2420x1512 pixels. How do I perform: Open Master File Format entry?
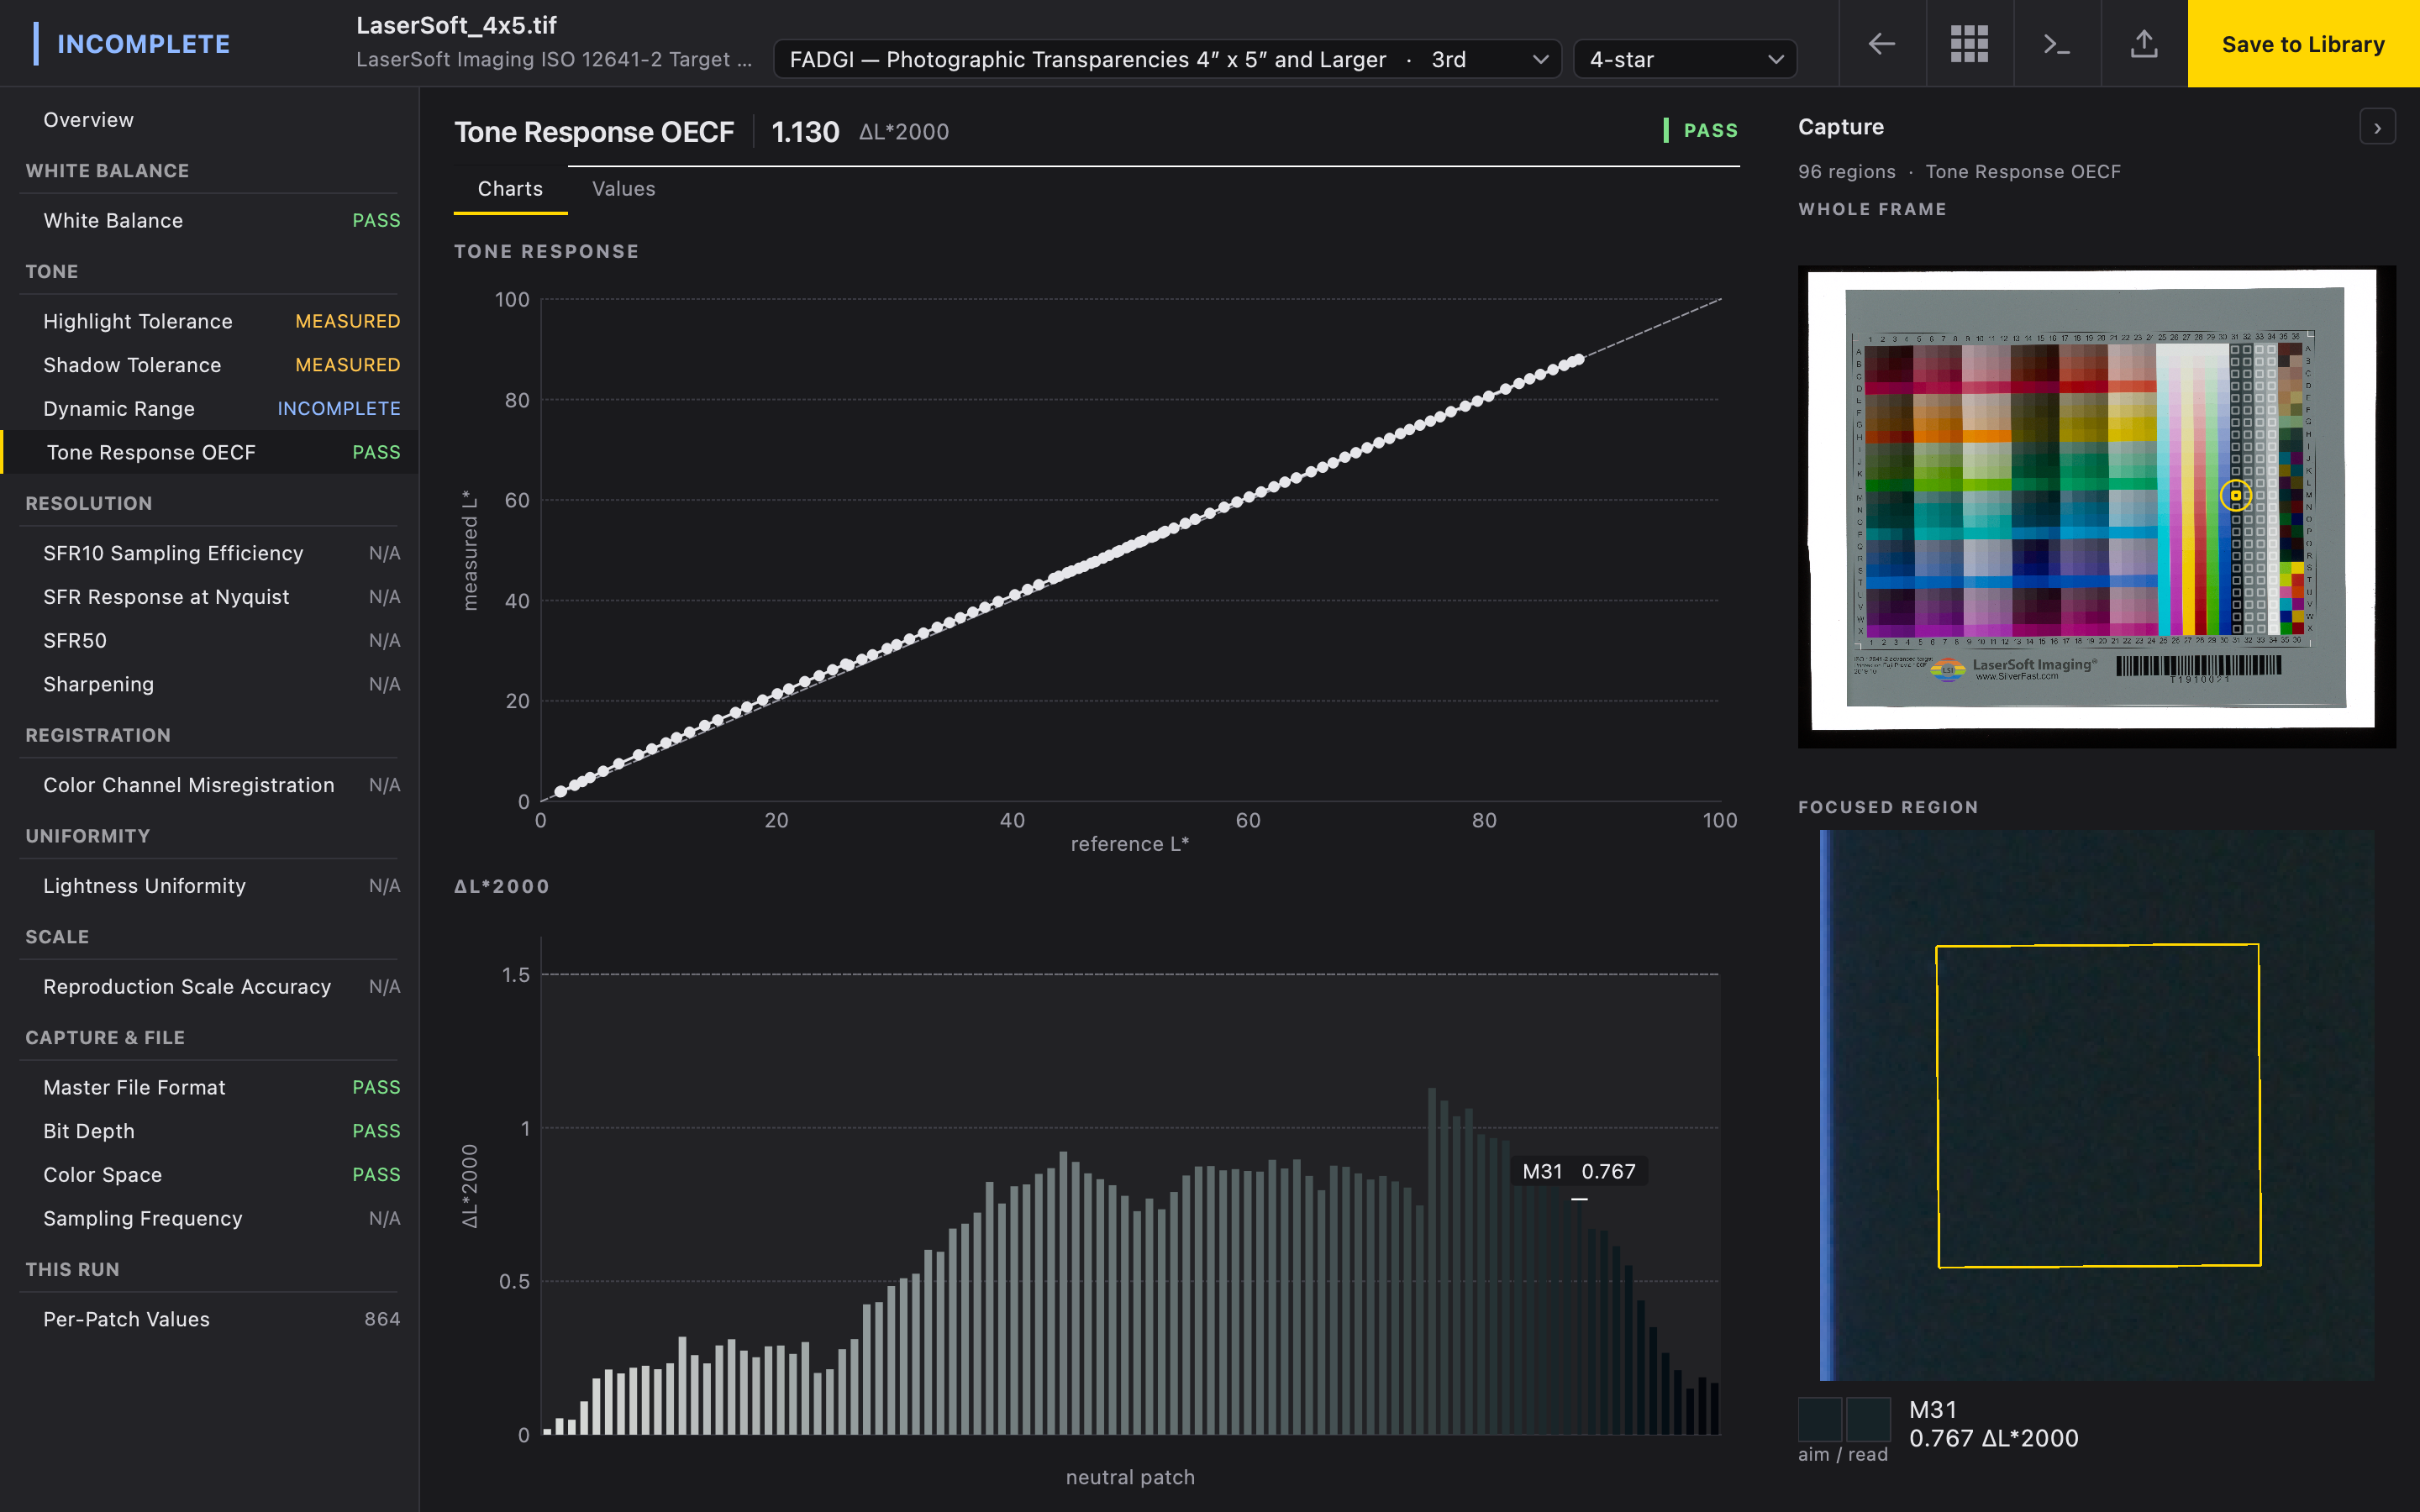click(210, 1087)
